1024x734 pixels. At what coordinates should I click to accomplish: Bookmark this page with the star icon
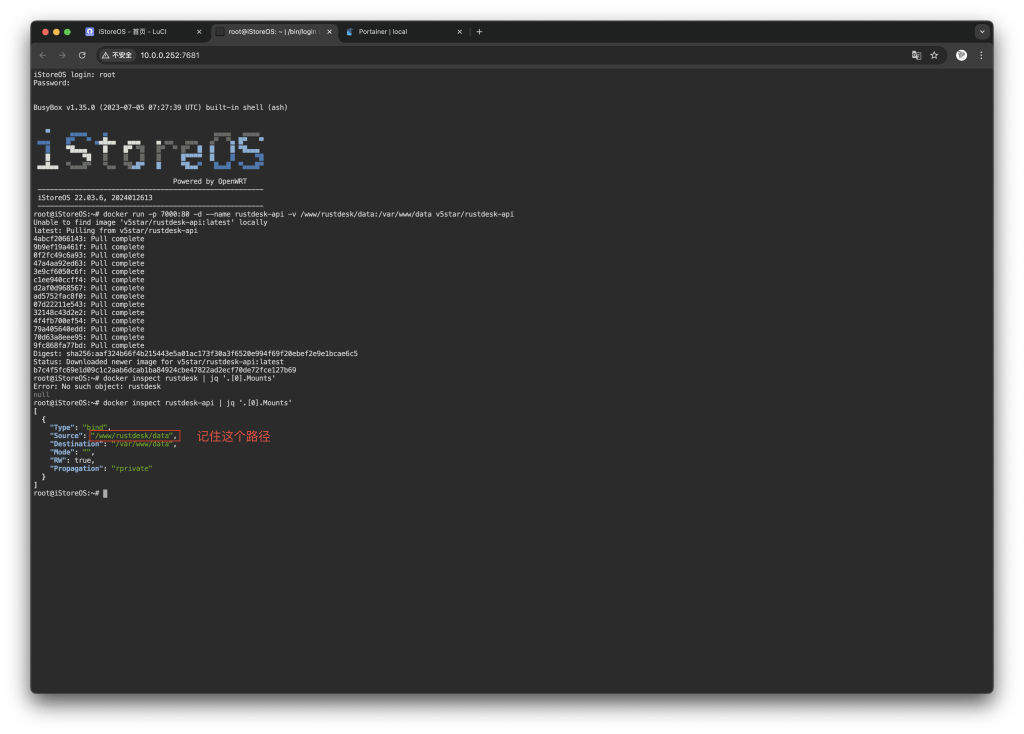934,55
